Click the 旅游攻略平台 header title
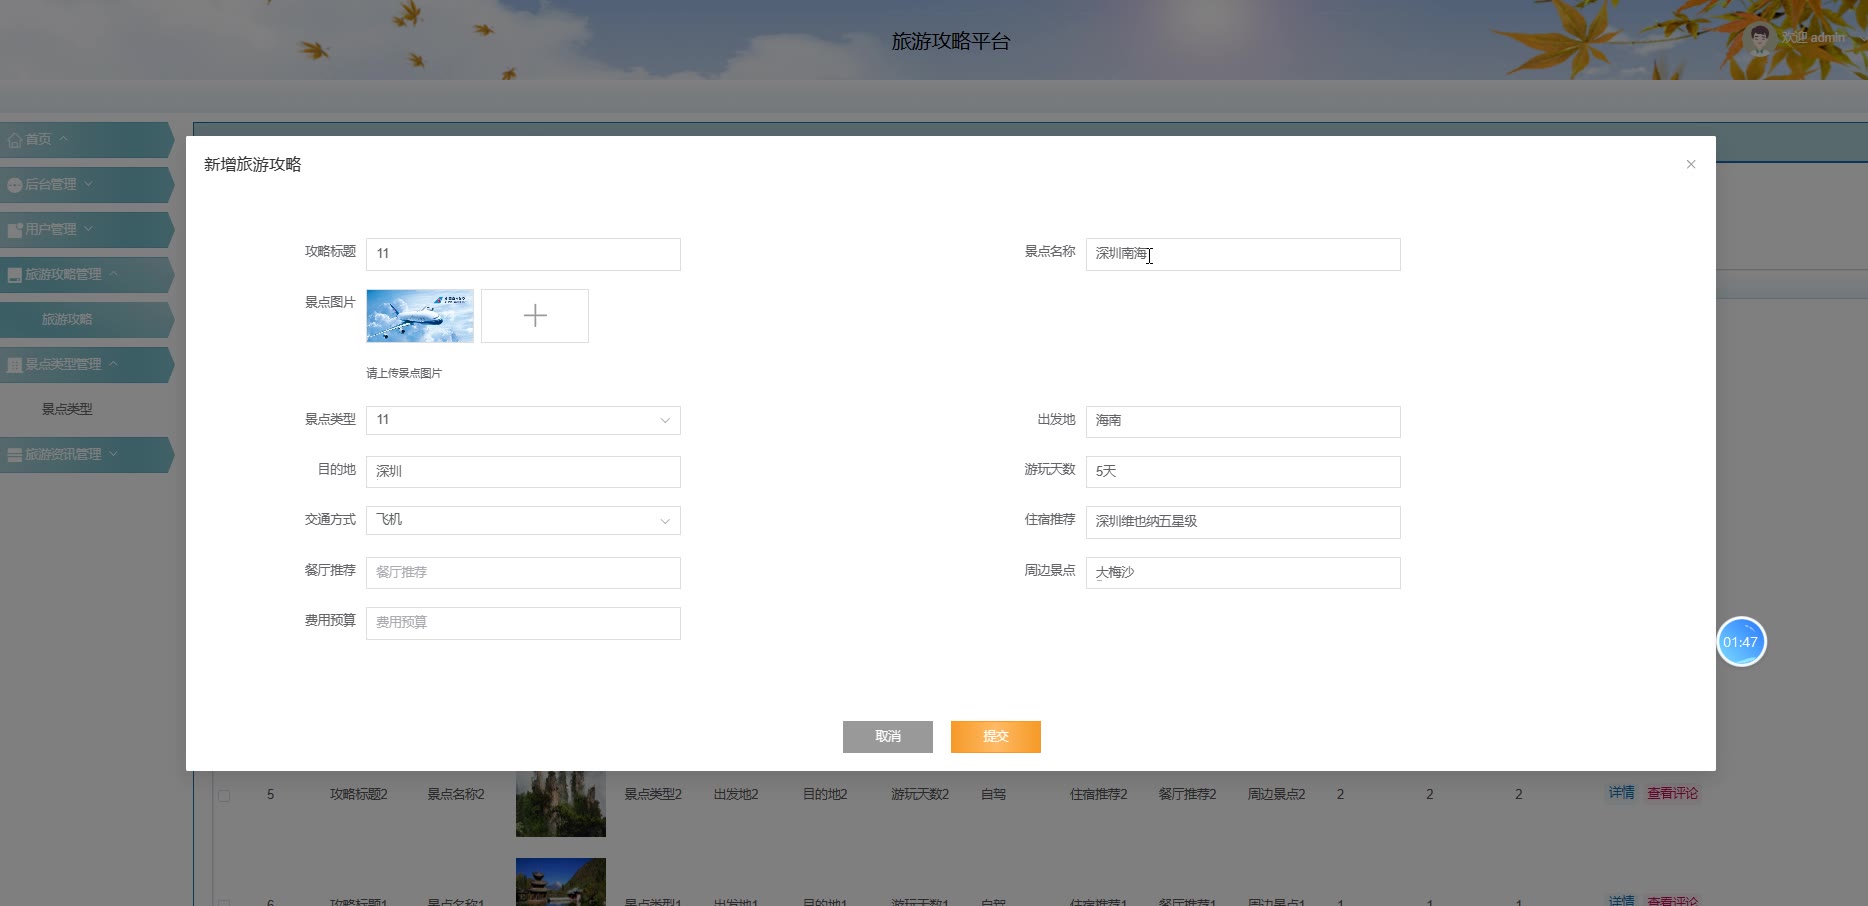 point(951,42)
